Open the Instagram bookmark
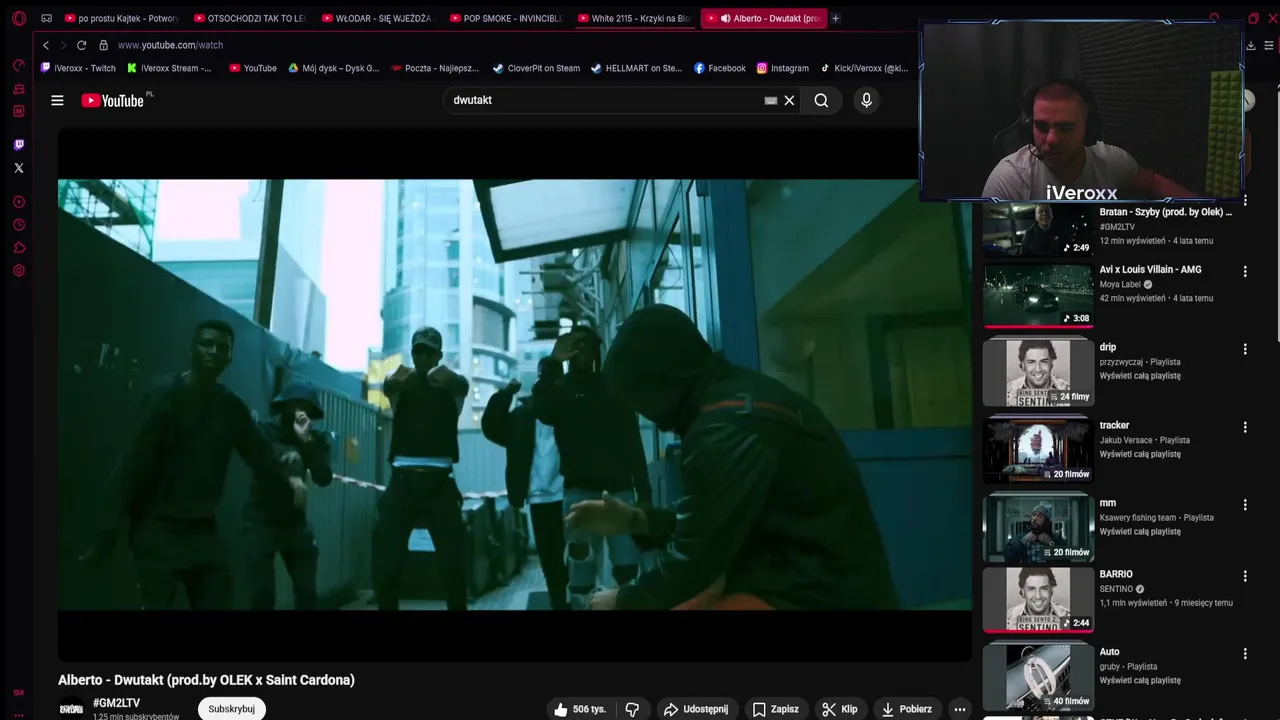 click(x=783, y=68)
